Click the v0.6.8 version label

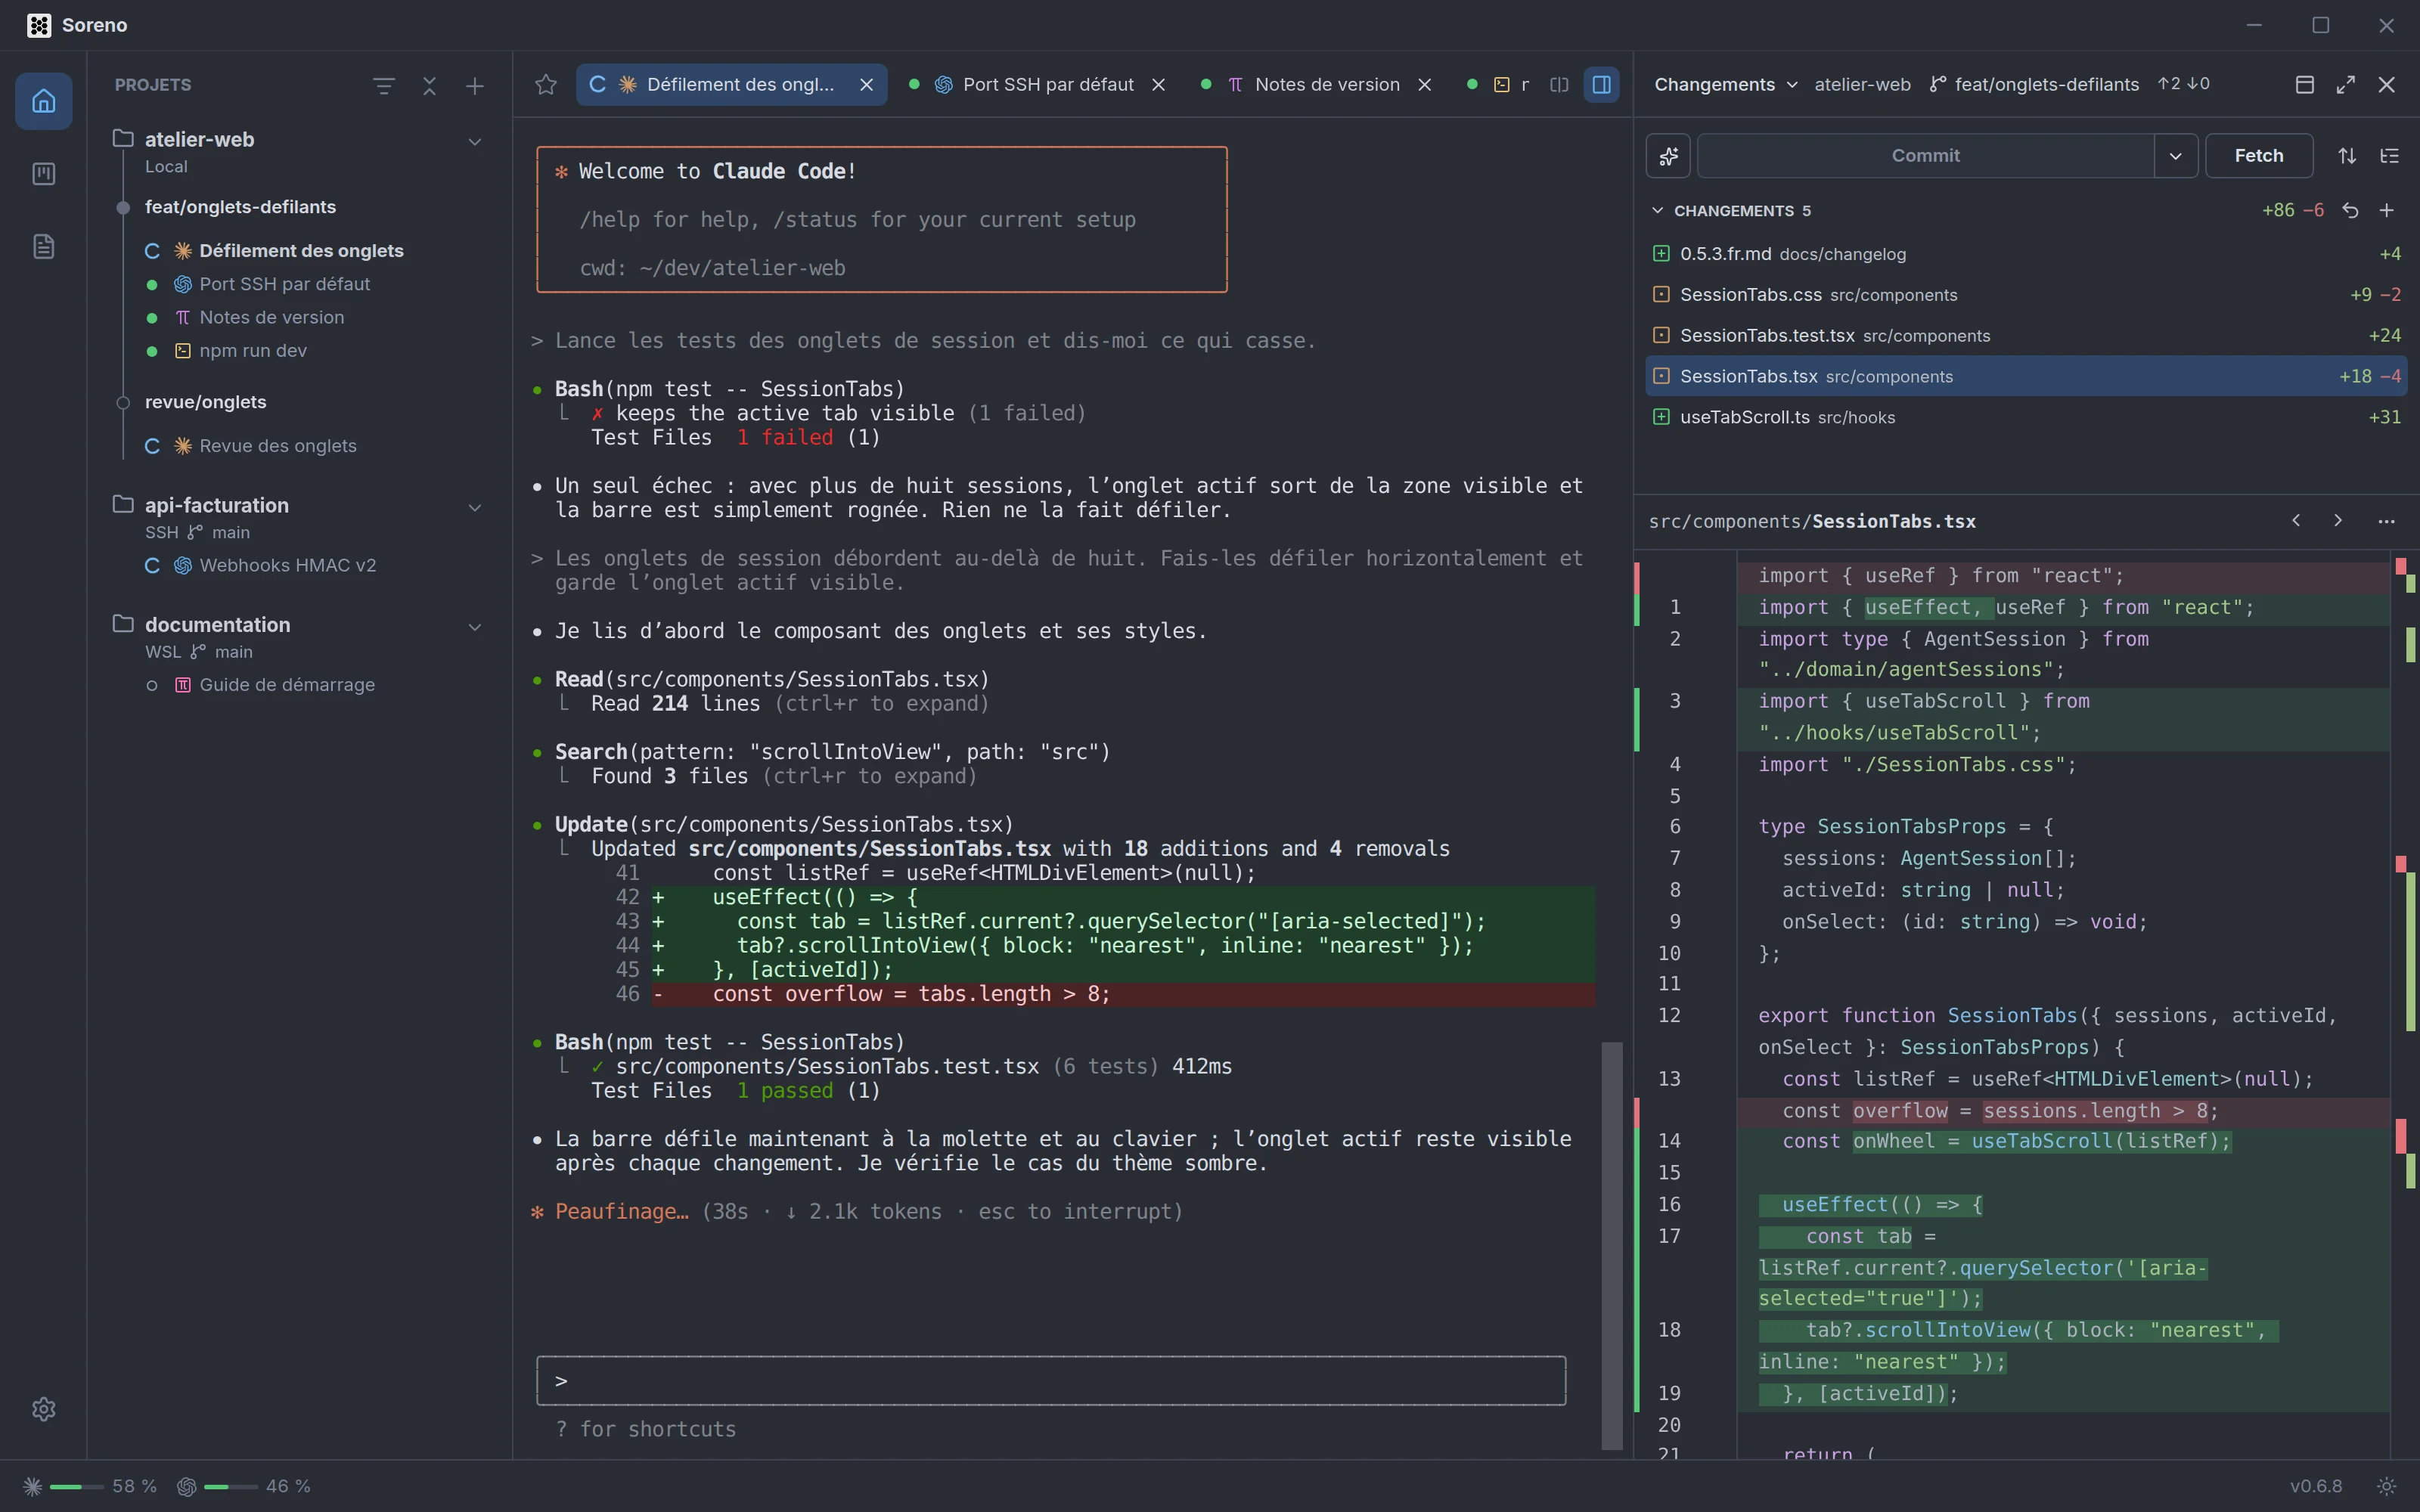click(2316, 1486)
